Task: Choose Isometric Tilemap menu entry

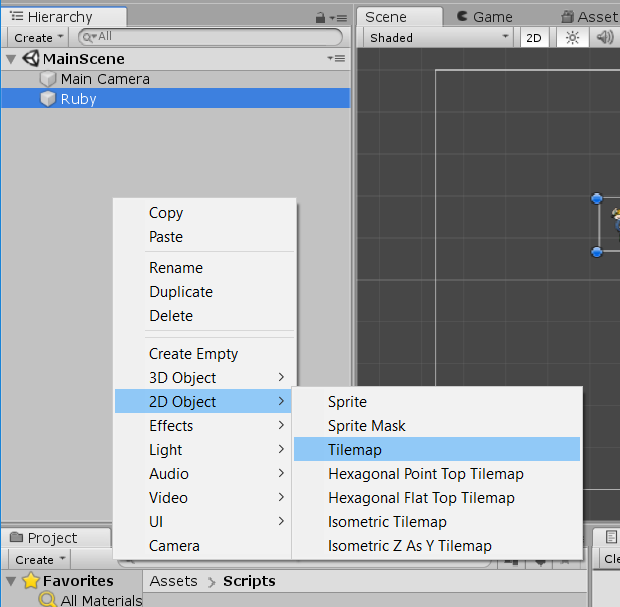Action: (387, 522)
